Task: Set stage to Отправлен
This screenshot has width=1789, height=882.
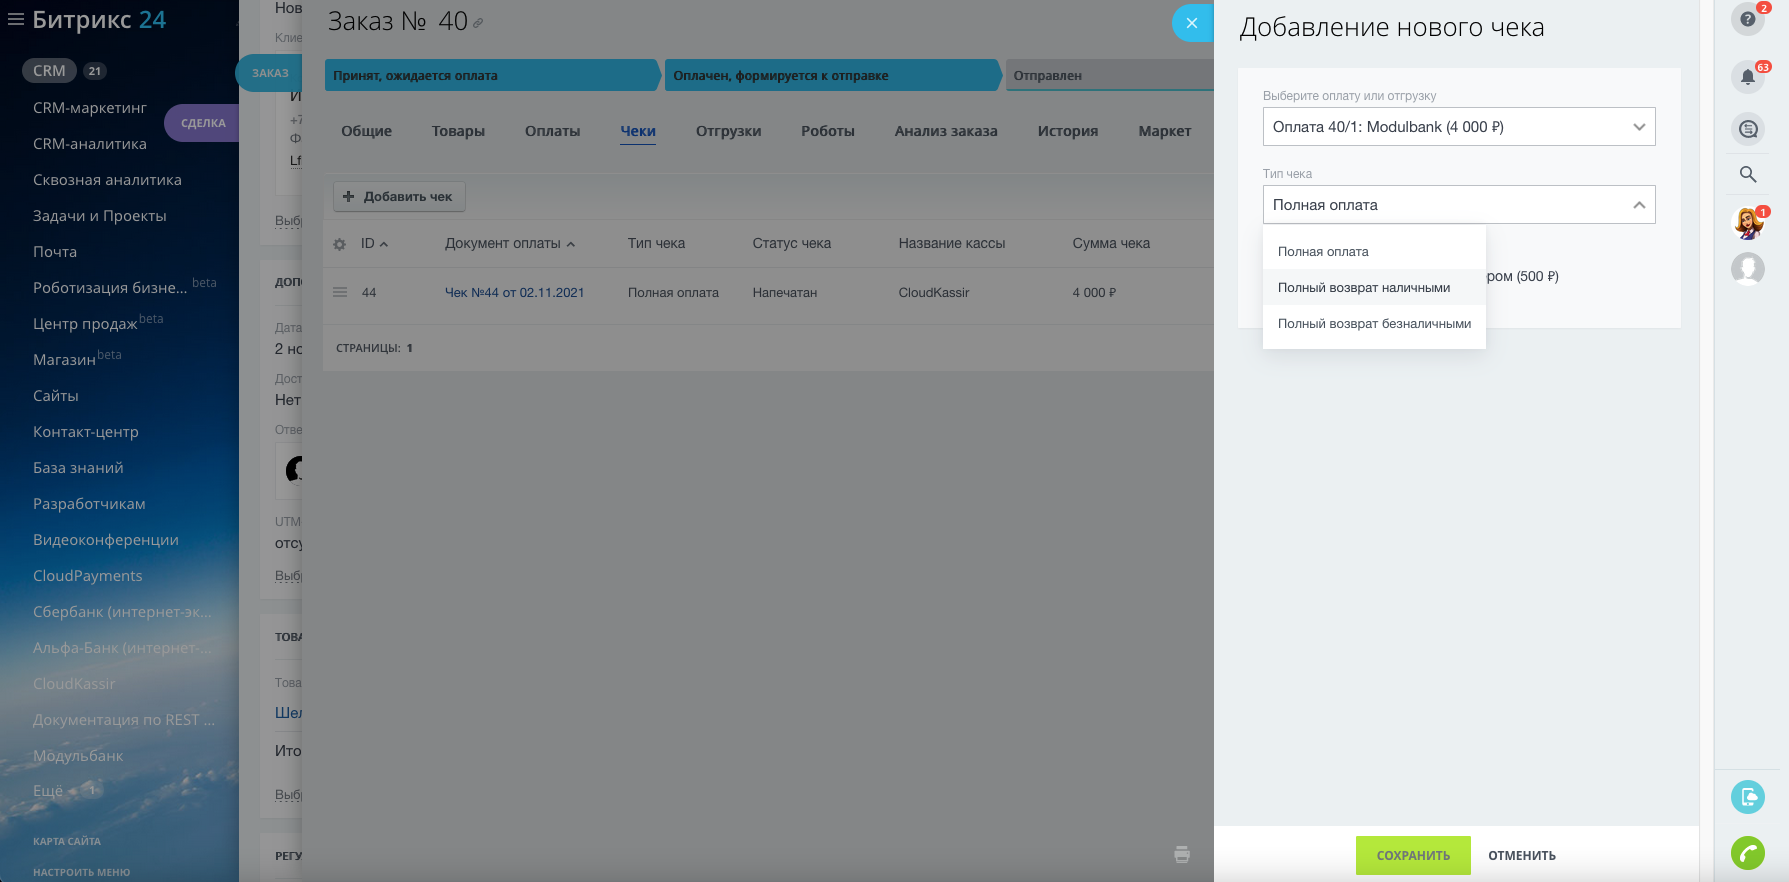Action: (x=1109, y=75)
